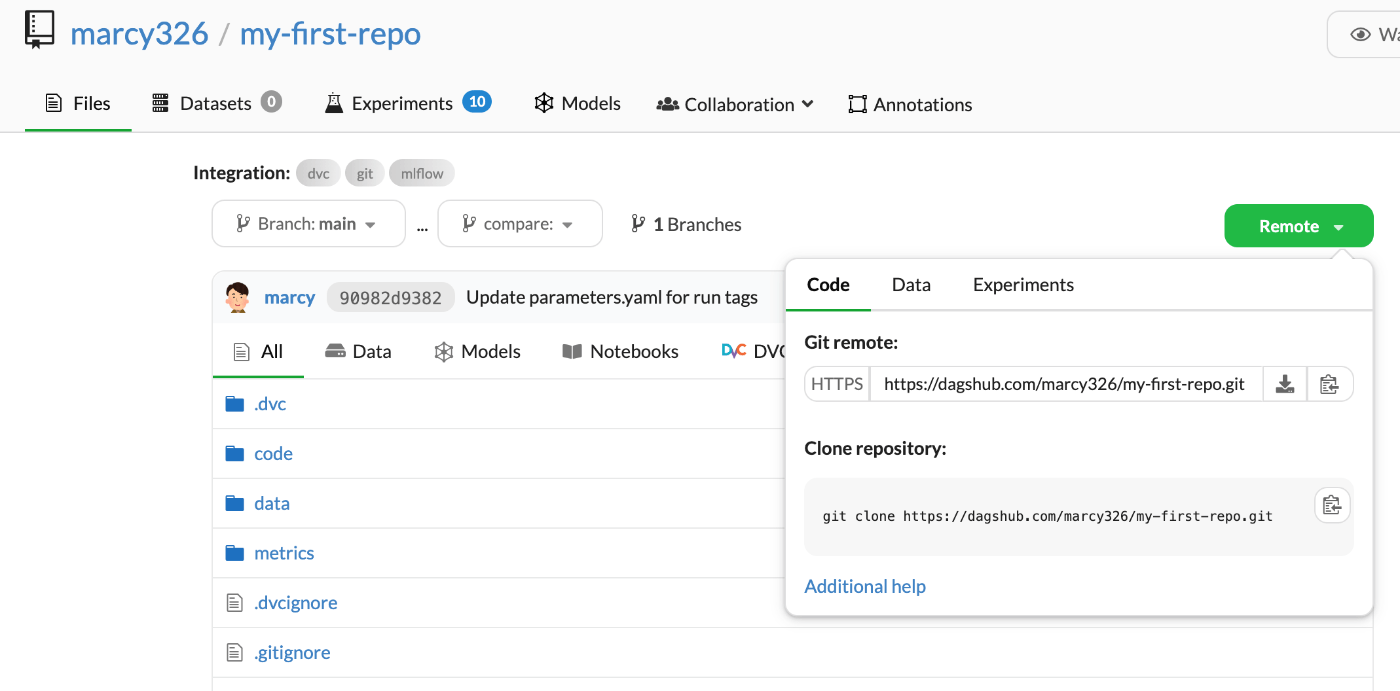
Task: Click the marcy commit author link
Action: 289,297
